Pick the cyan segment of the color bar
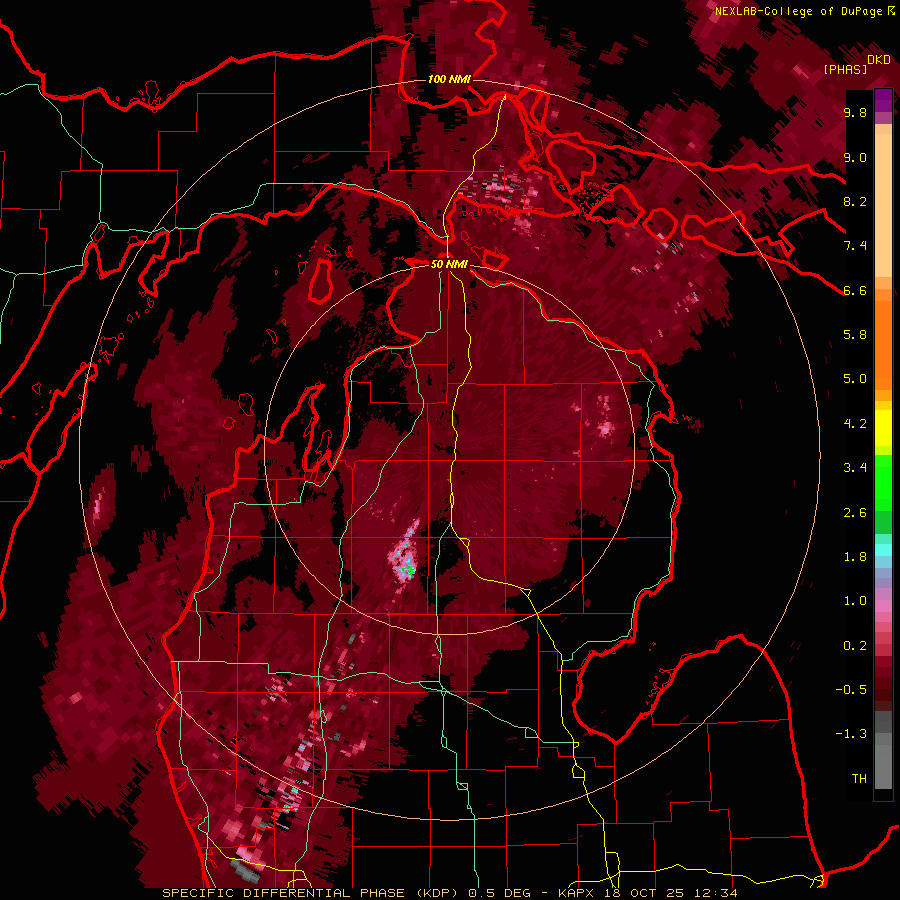Viewport: 900px width, 900px height. click(883, 550)
